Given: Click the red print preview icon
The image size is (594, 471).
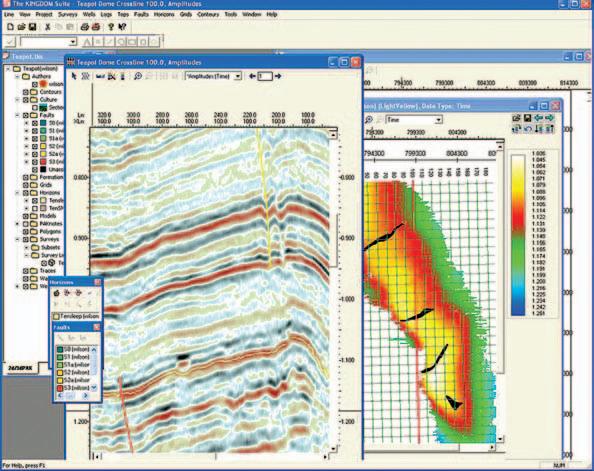Looking at the screenshot, I should coord(96,27).
